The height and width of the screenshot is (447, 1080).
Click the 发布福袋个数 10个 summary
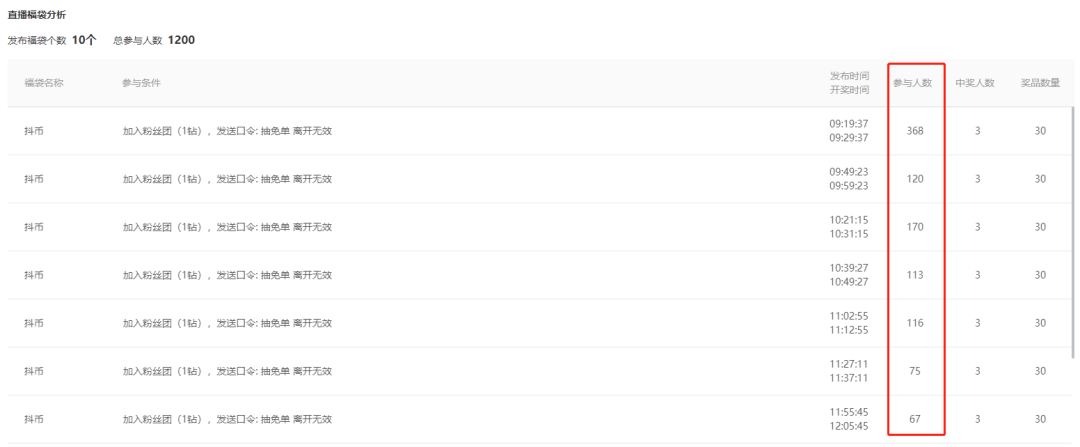(x=52, y=40)
